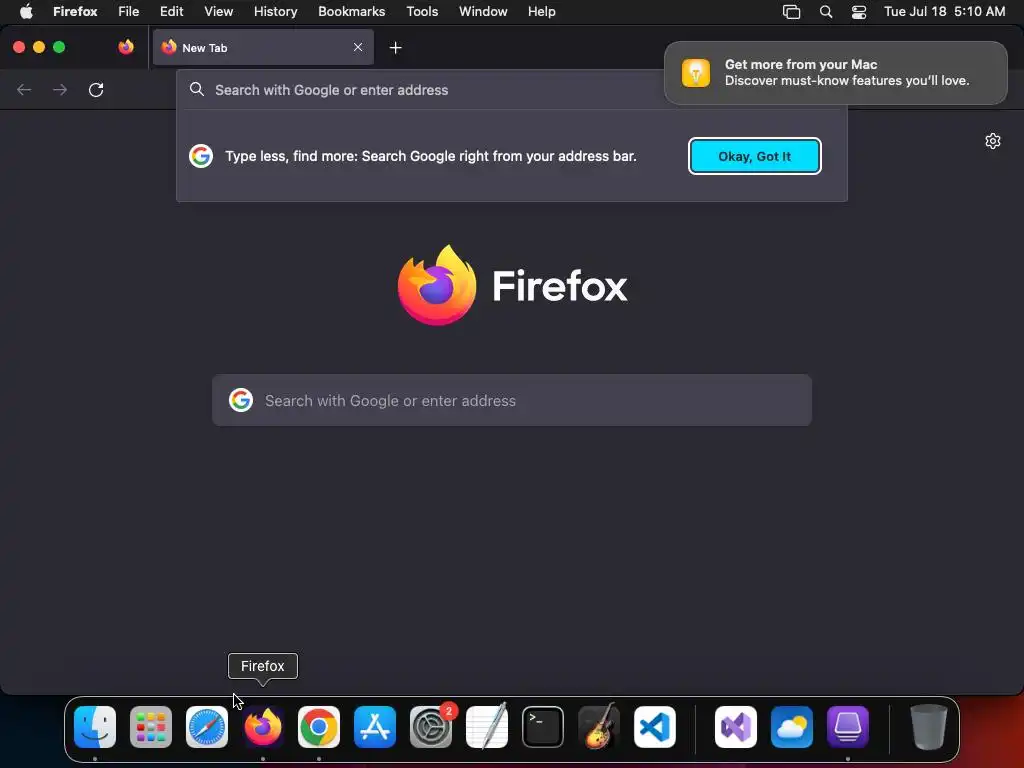Click the yellow Tips lightbulb icon
This screenshot has width=1024, height=768.
point(696,72)
